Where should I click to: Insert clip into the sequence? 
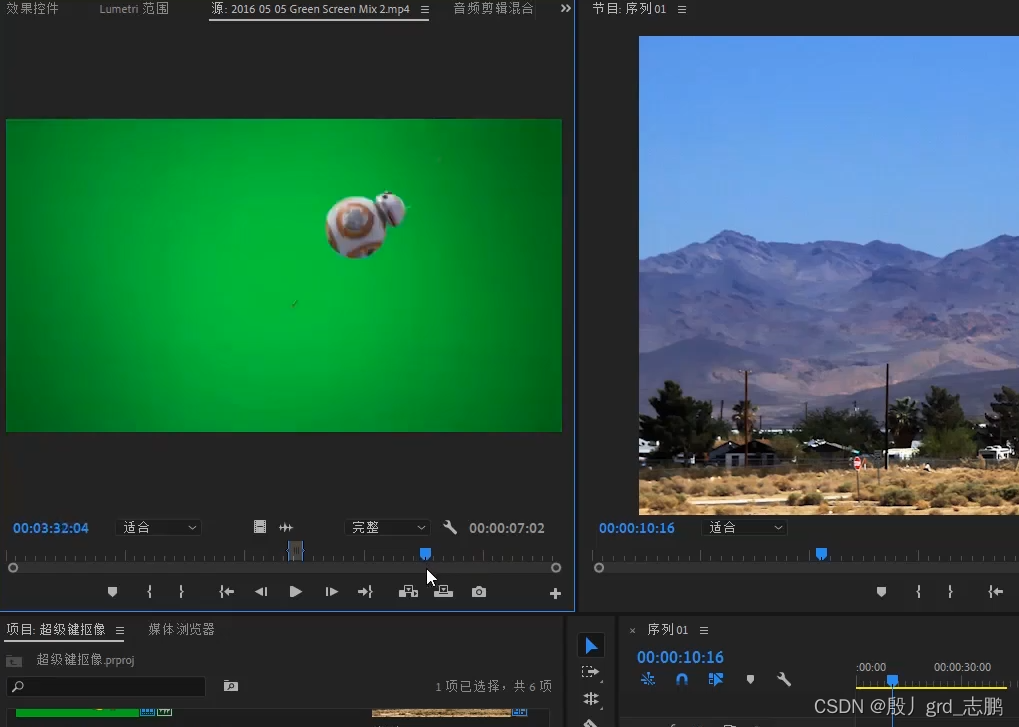point(408,592)
